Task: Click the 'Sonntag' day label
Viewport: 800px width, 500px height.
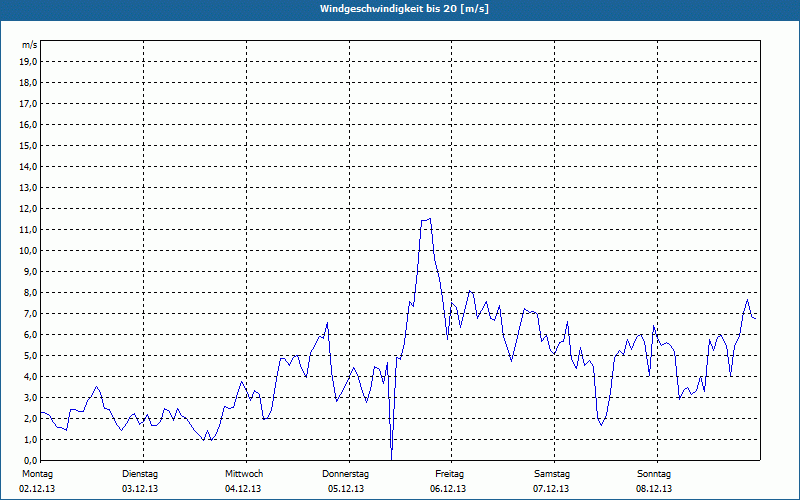Action: 654,474
